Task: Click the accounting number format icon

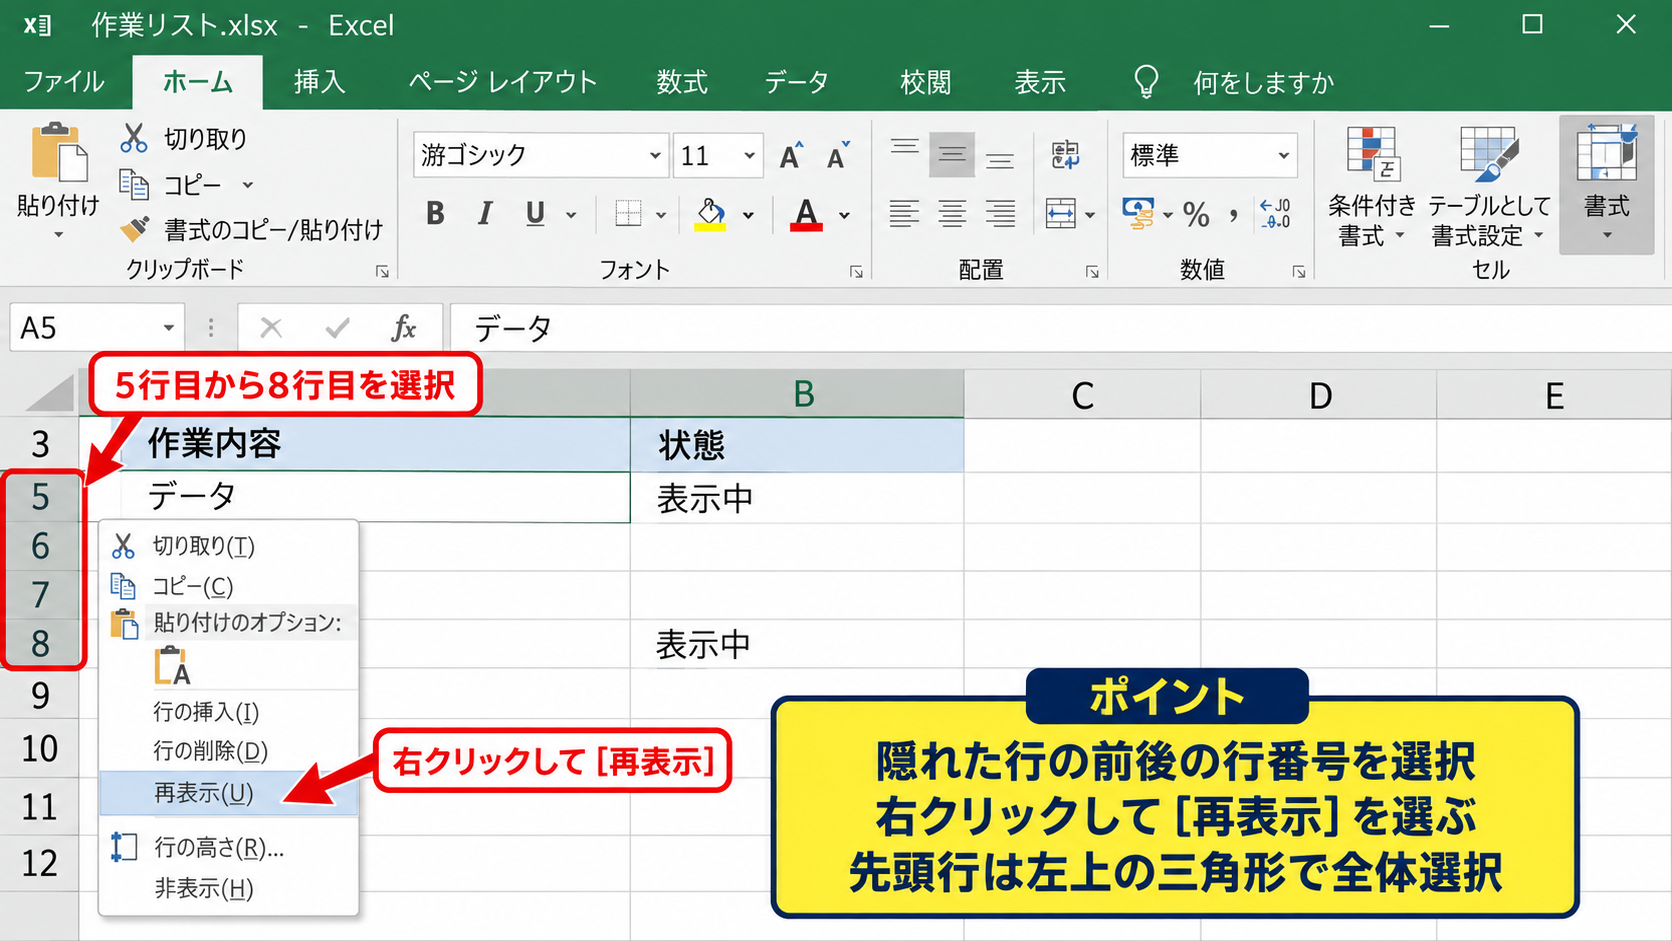Action: coord(1138,213)
